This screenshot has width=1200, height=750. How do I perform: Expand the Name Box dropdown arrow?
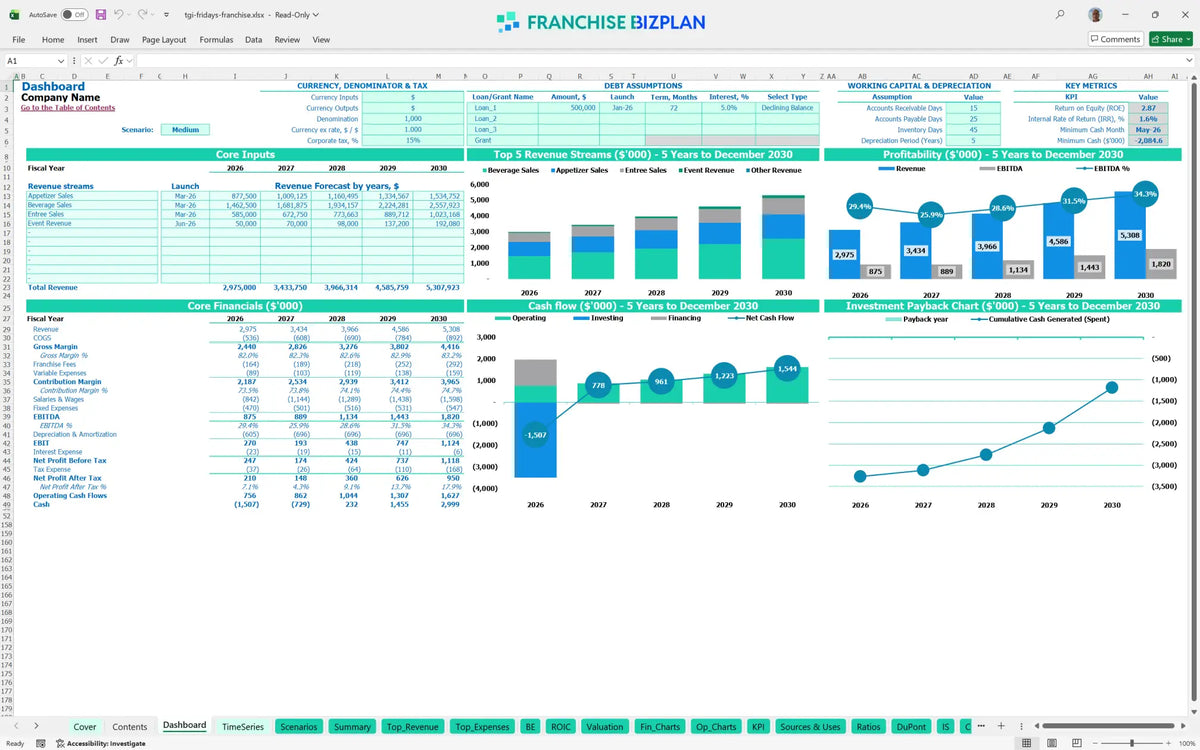(62, 61)
